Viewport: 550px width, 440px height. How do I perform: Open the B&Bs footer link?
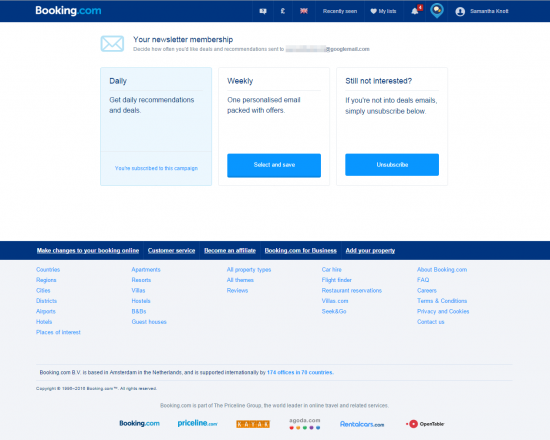pyautogui.click(x=139, y=311)
